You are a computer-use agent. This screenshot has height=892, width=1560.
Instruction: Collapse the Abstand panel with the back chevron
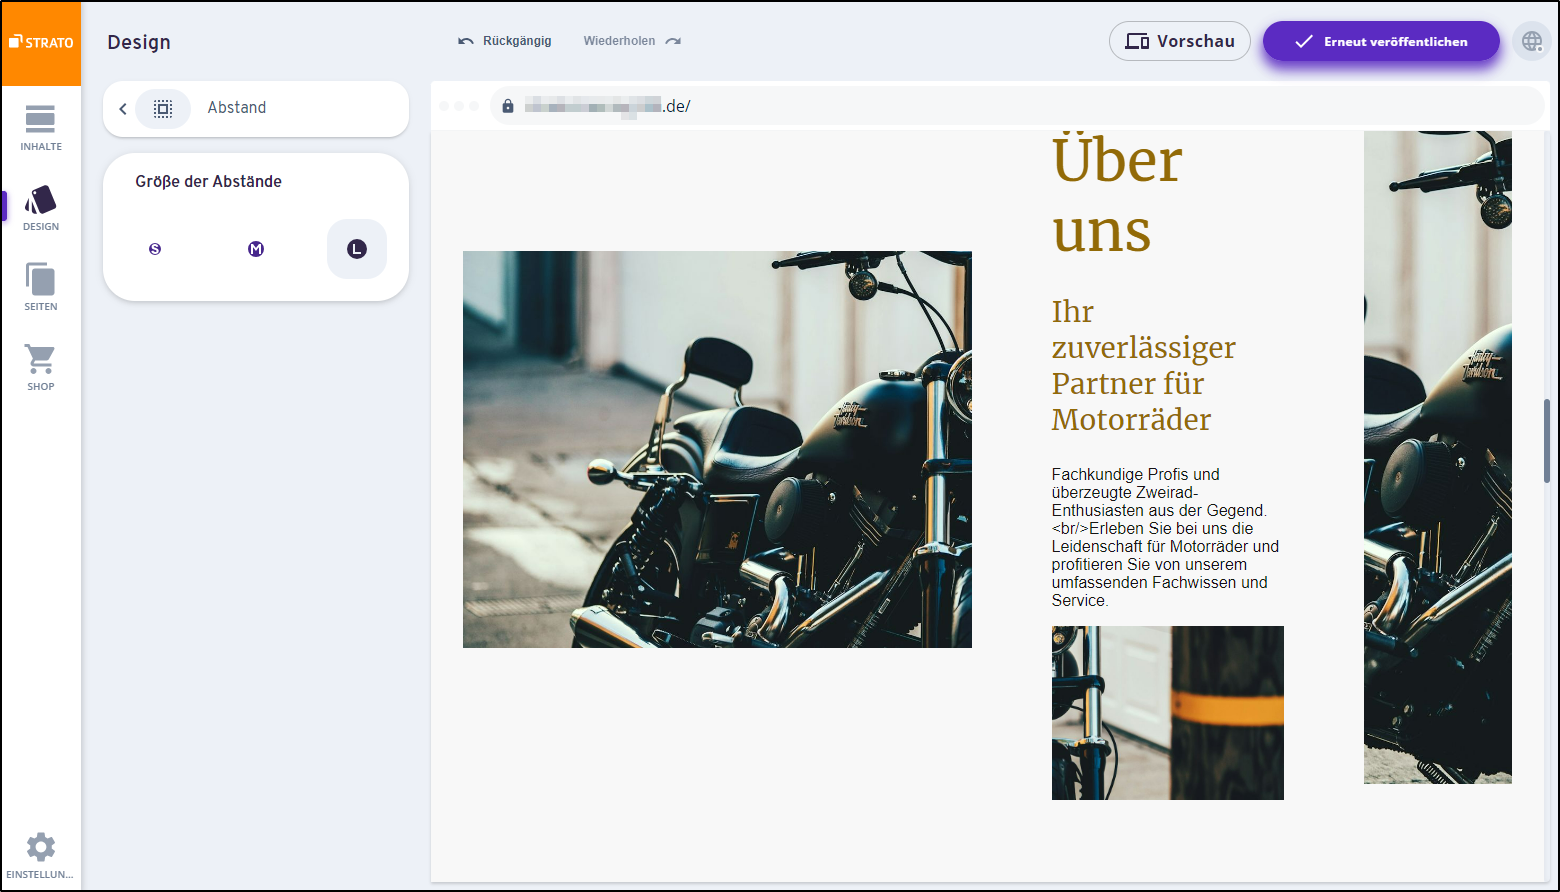tap(123, 108)
